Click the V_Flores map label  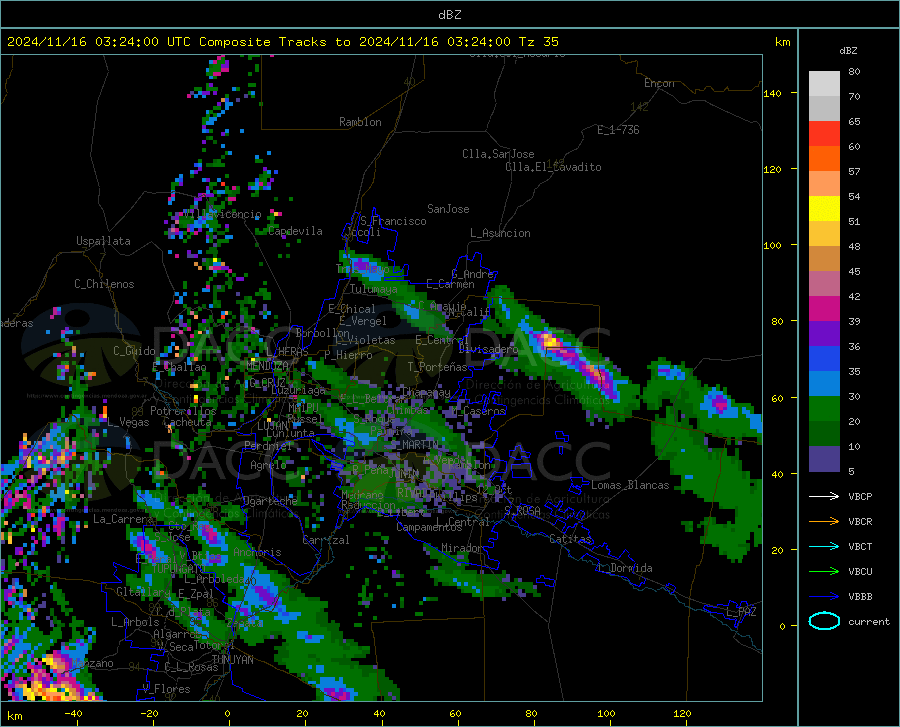(166, 689)
